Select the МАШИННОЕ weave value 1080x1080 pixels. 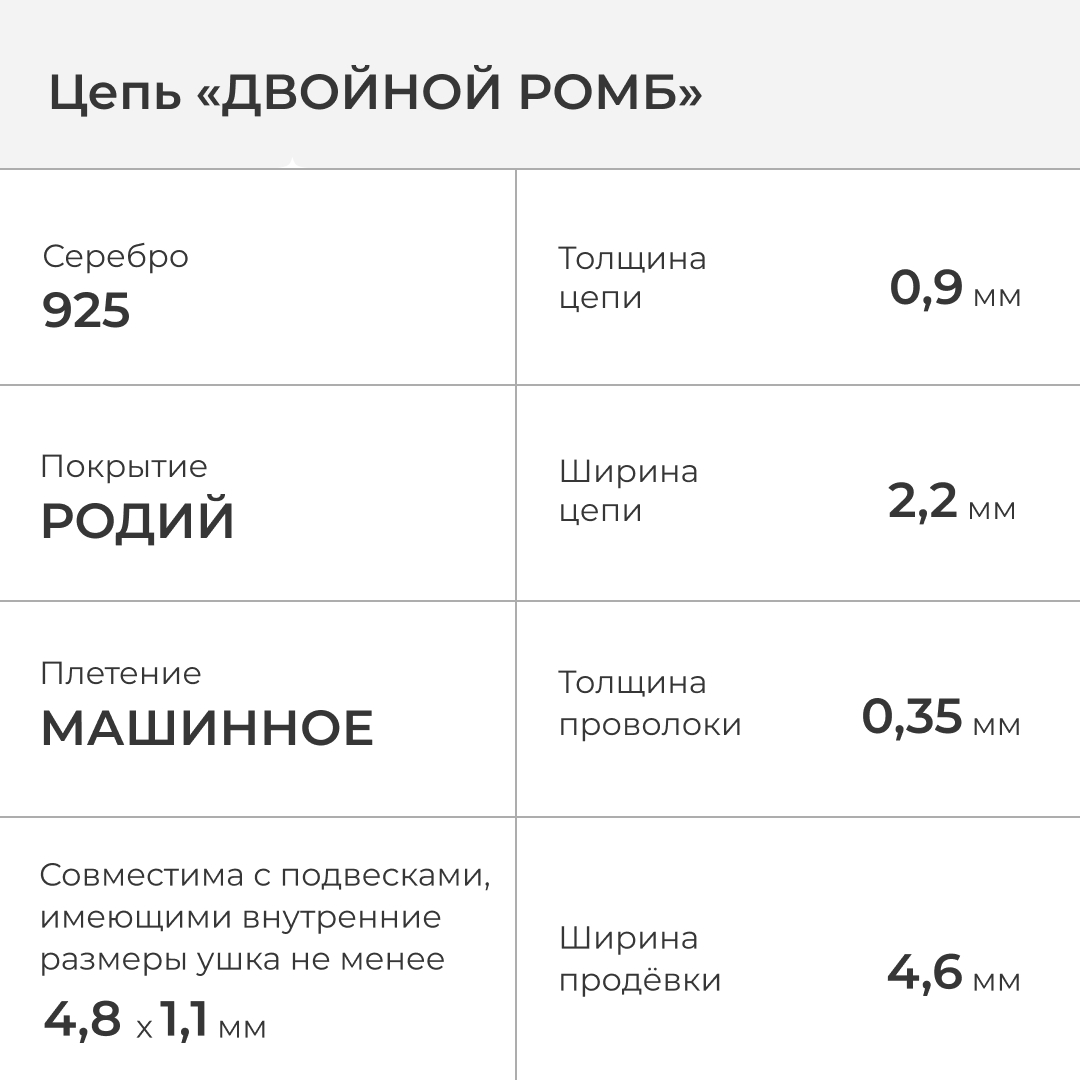[x=207, y=728]
